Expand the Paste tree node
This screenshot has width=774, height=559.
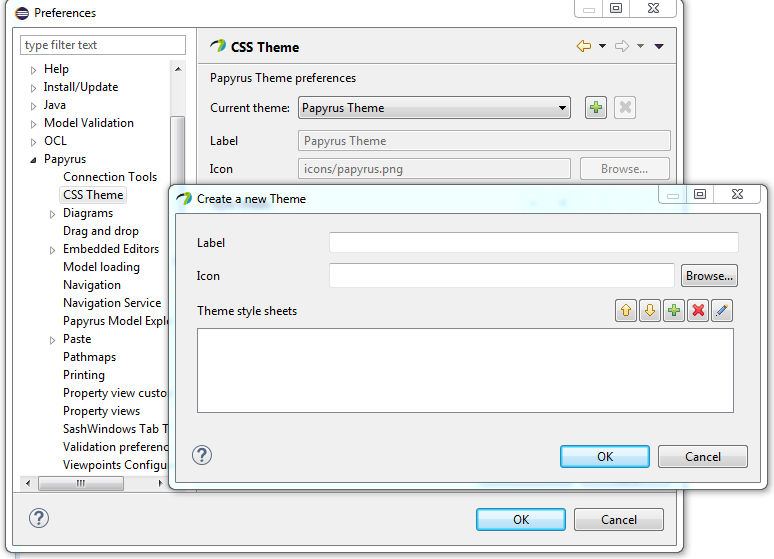[52, 340]
